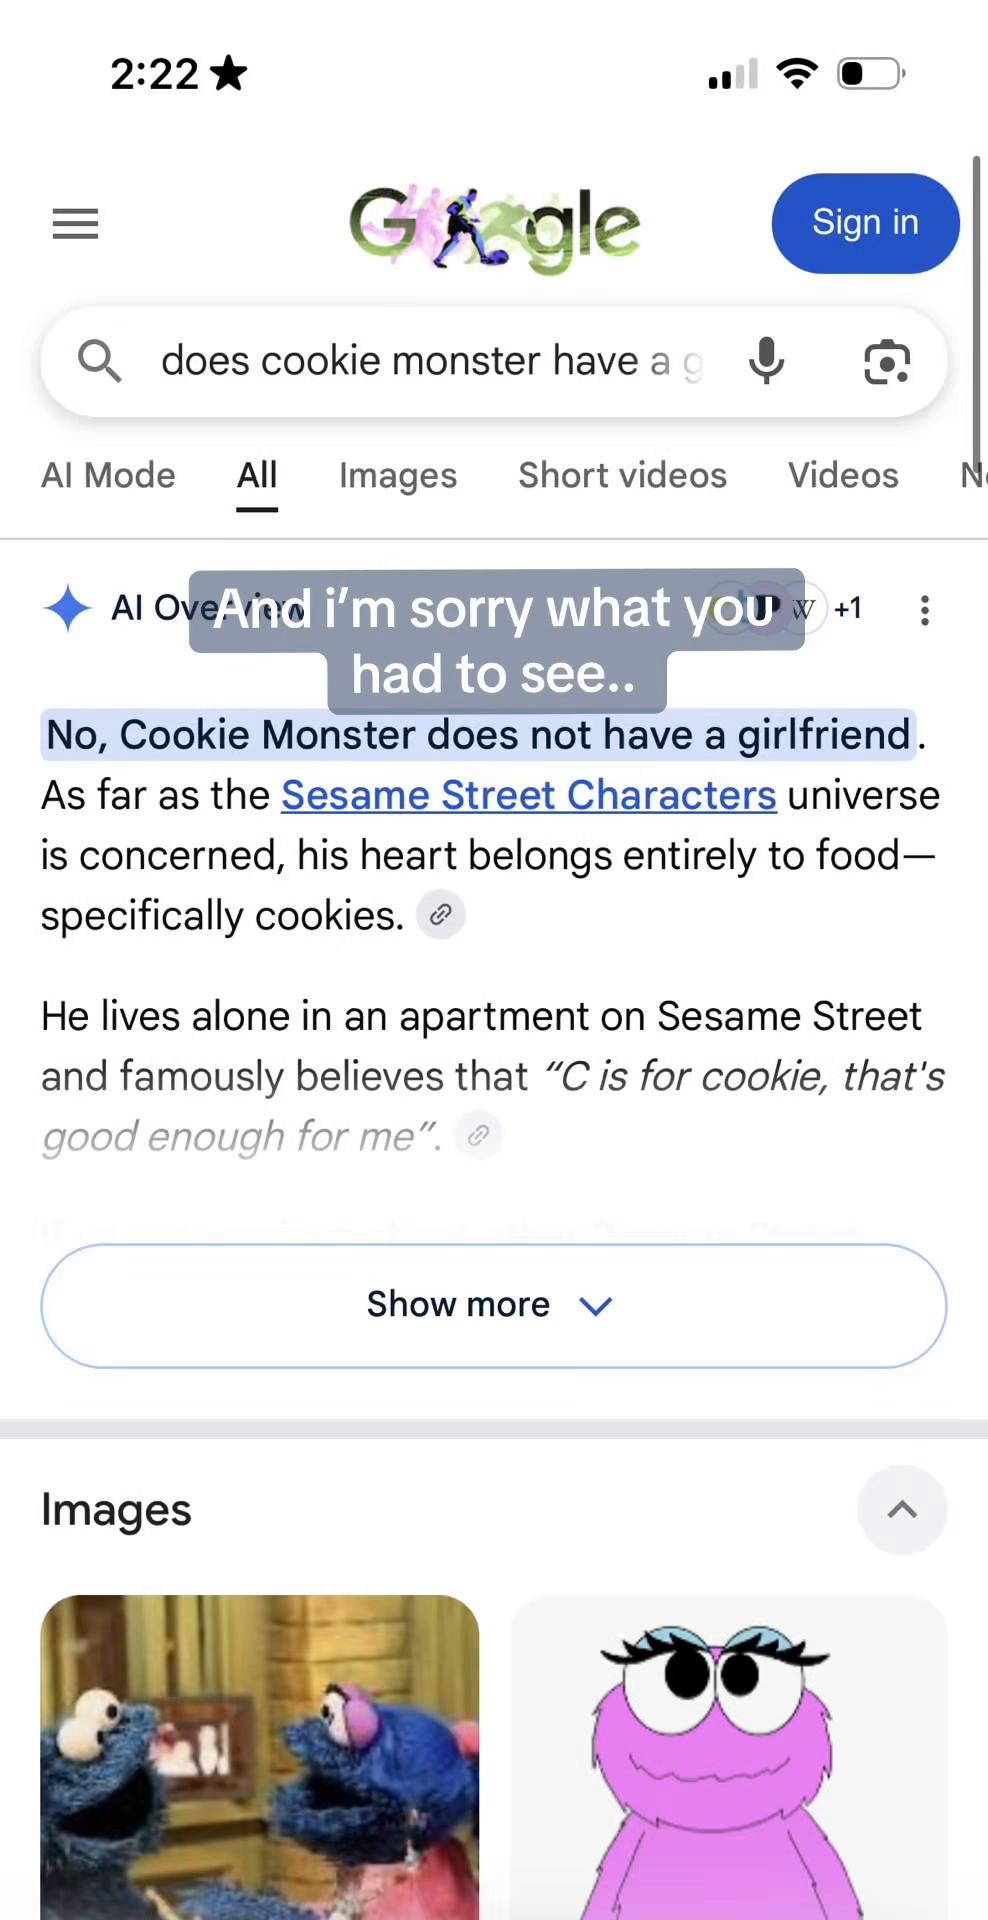Collapse the Images section chevron
The width and height of the screenshot is (988, 1920).
(x=902, y=1510)
